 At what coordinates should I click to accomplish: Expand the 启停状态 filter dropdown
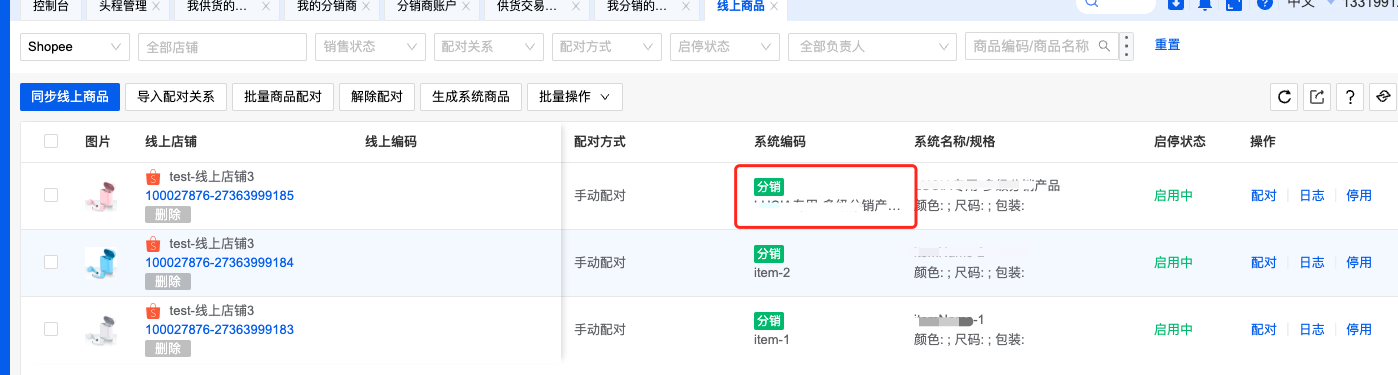725,46
